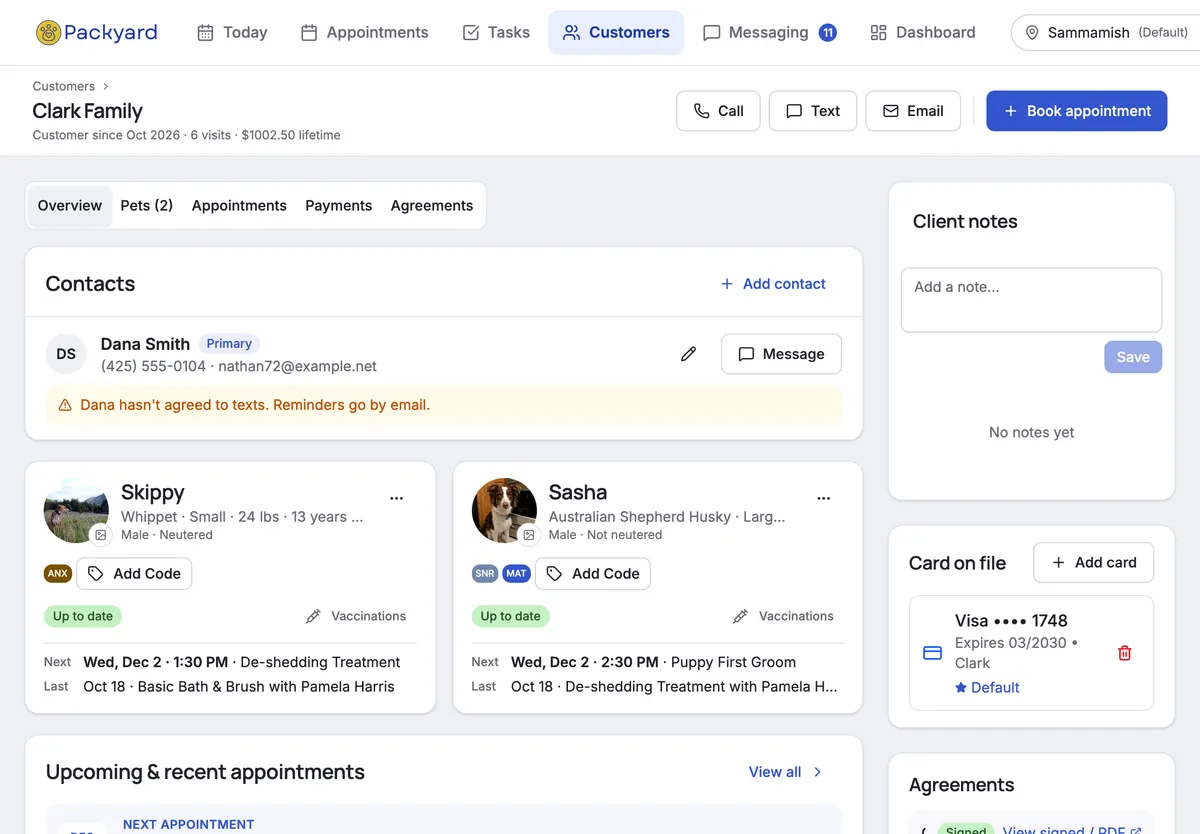
Task: Add Code for Sasha
Action: click(x=593, y=574)
